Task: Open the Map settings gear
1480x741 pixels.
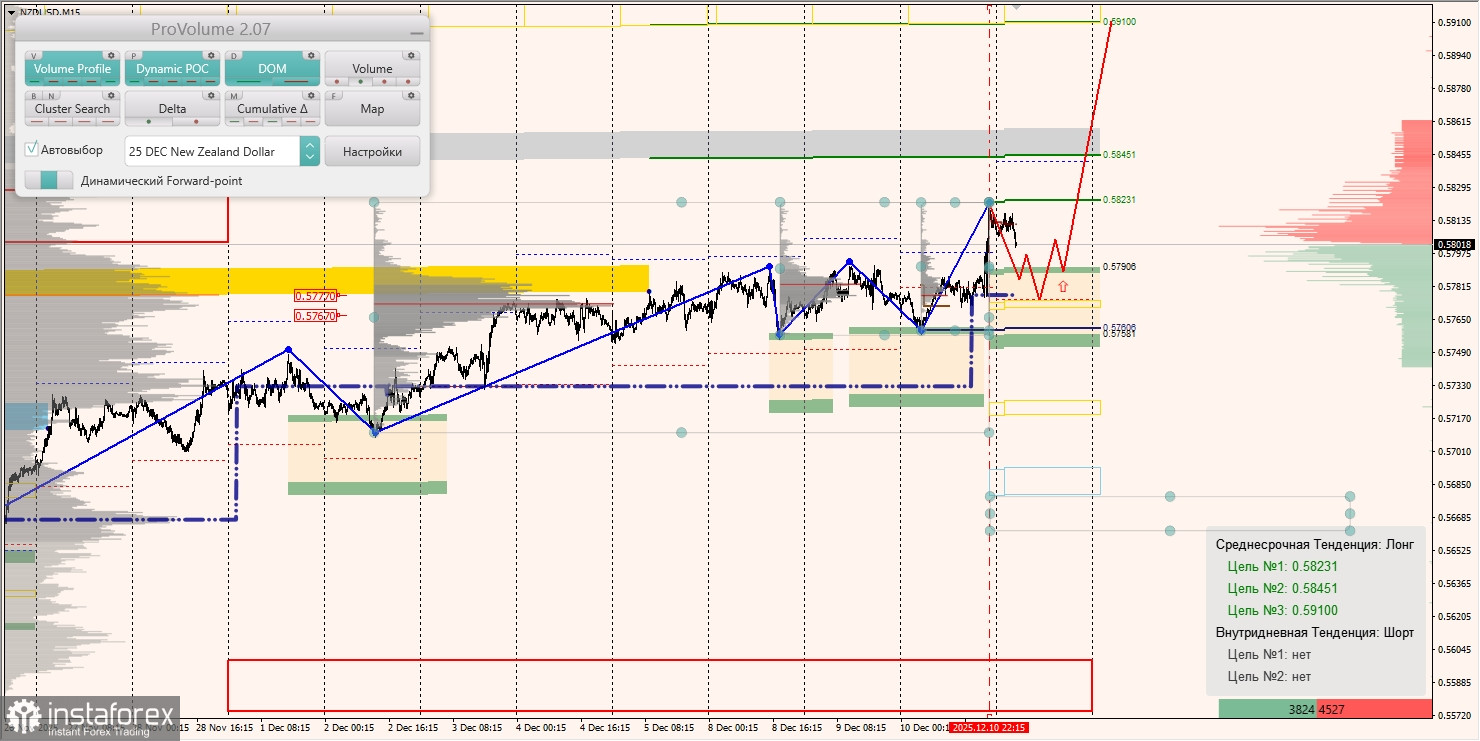Action: pyautogui.click(x=412, y=96)
